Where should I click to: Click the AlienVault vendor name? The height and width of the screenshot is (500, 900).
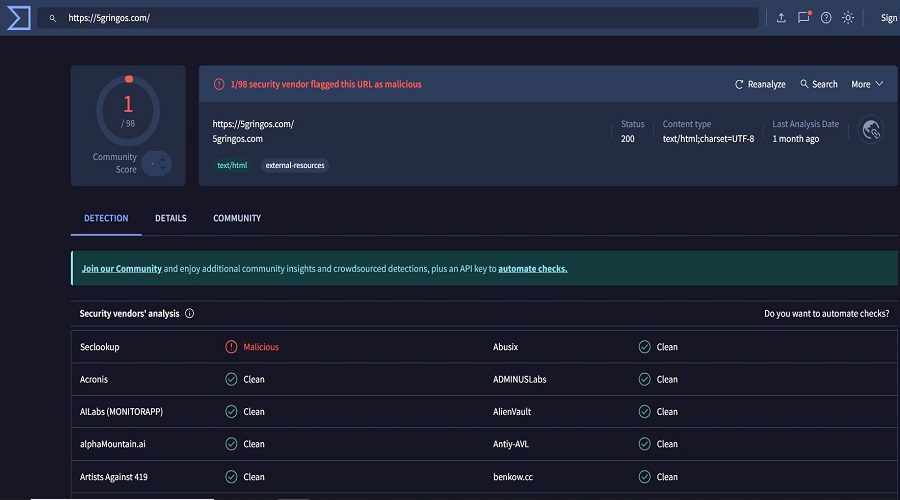512,412
